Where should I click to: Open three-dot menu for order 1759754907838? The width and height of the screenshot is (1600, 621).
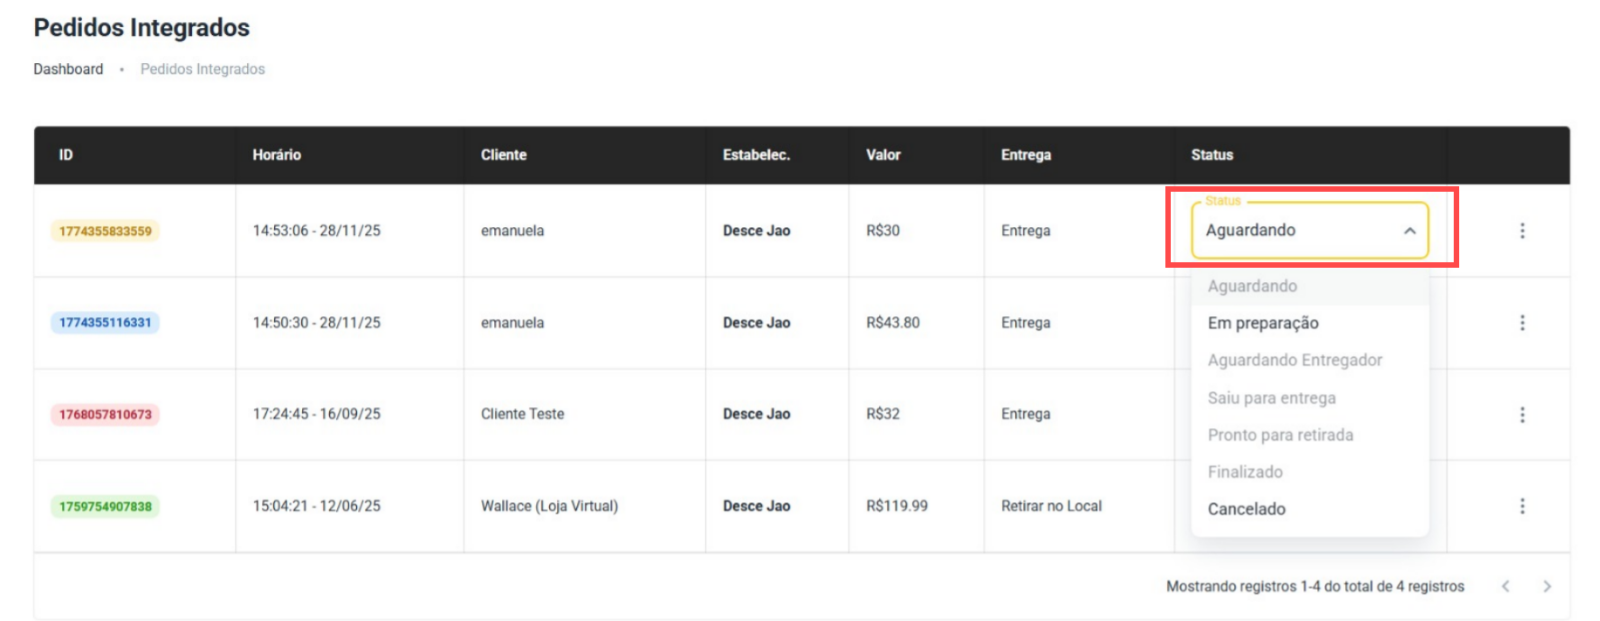pos(1522,506)
